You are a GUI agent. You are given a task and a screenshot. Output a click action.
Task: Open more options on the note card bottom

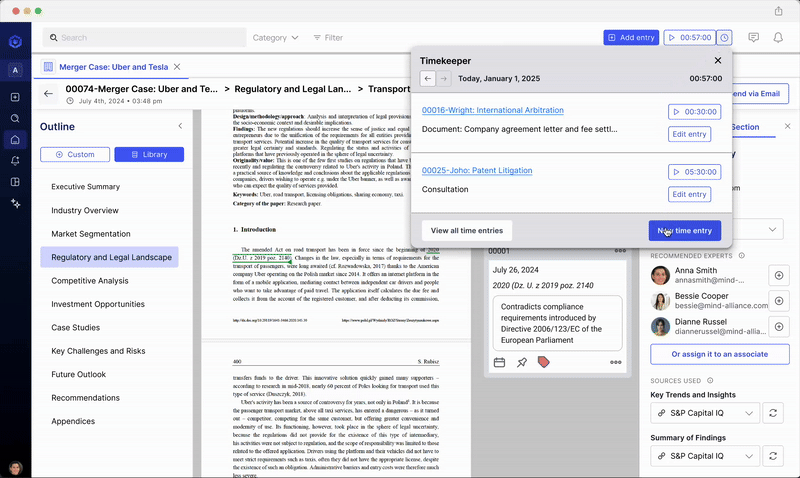tap(616, 362)
